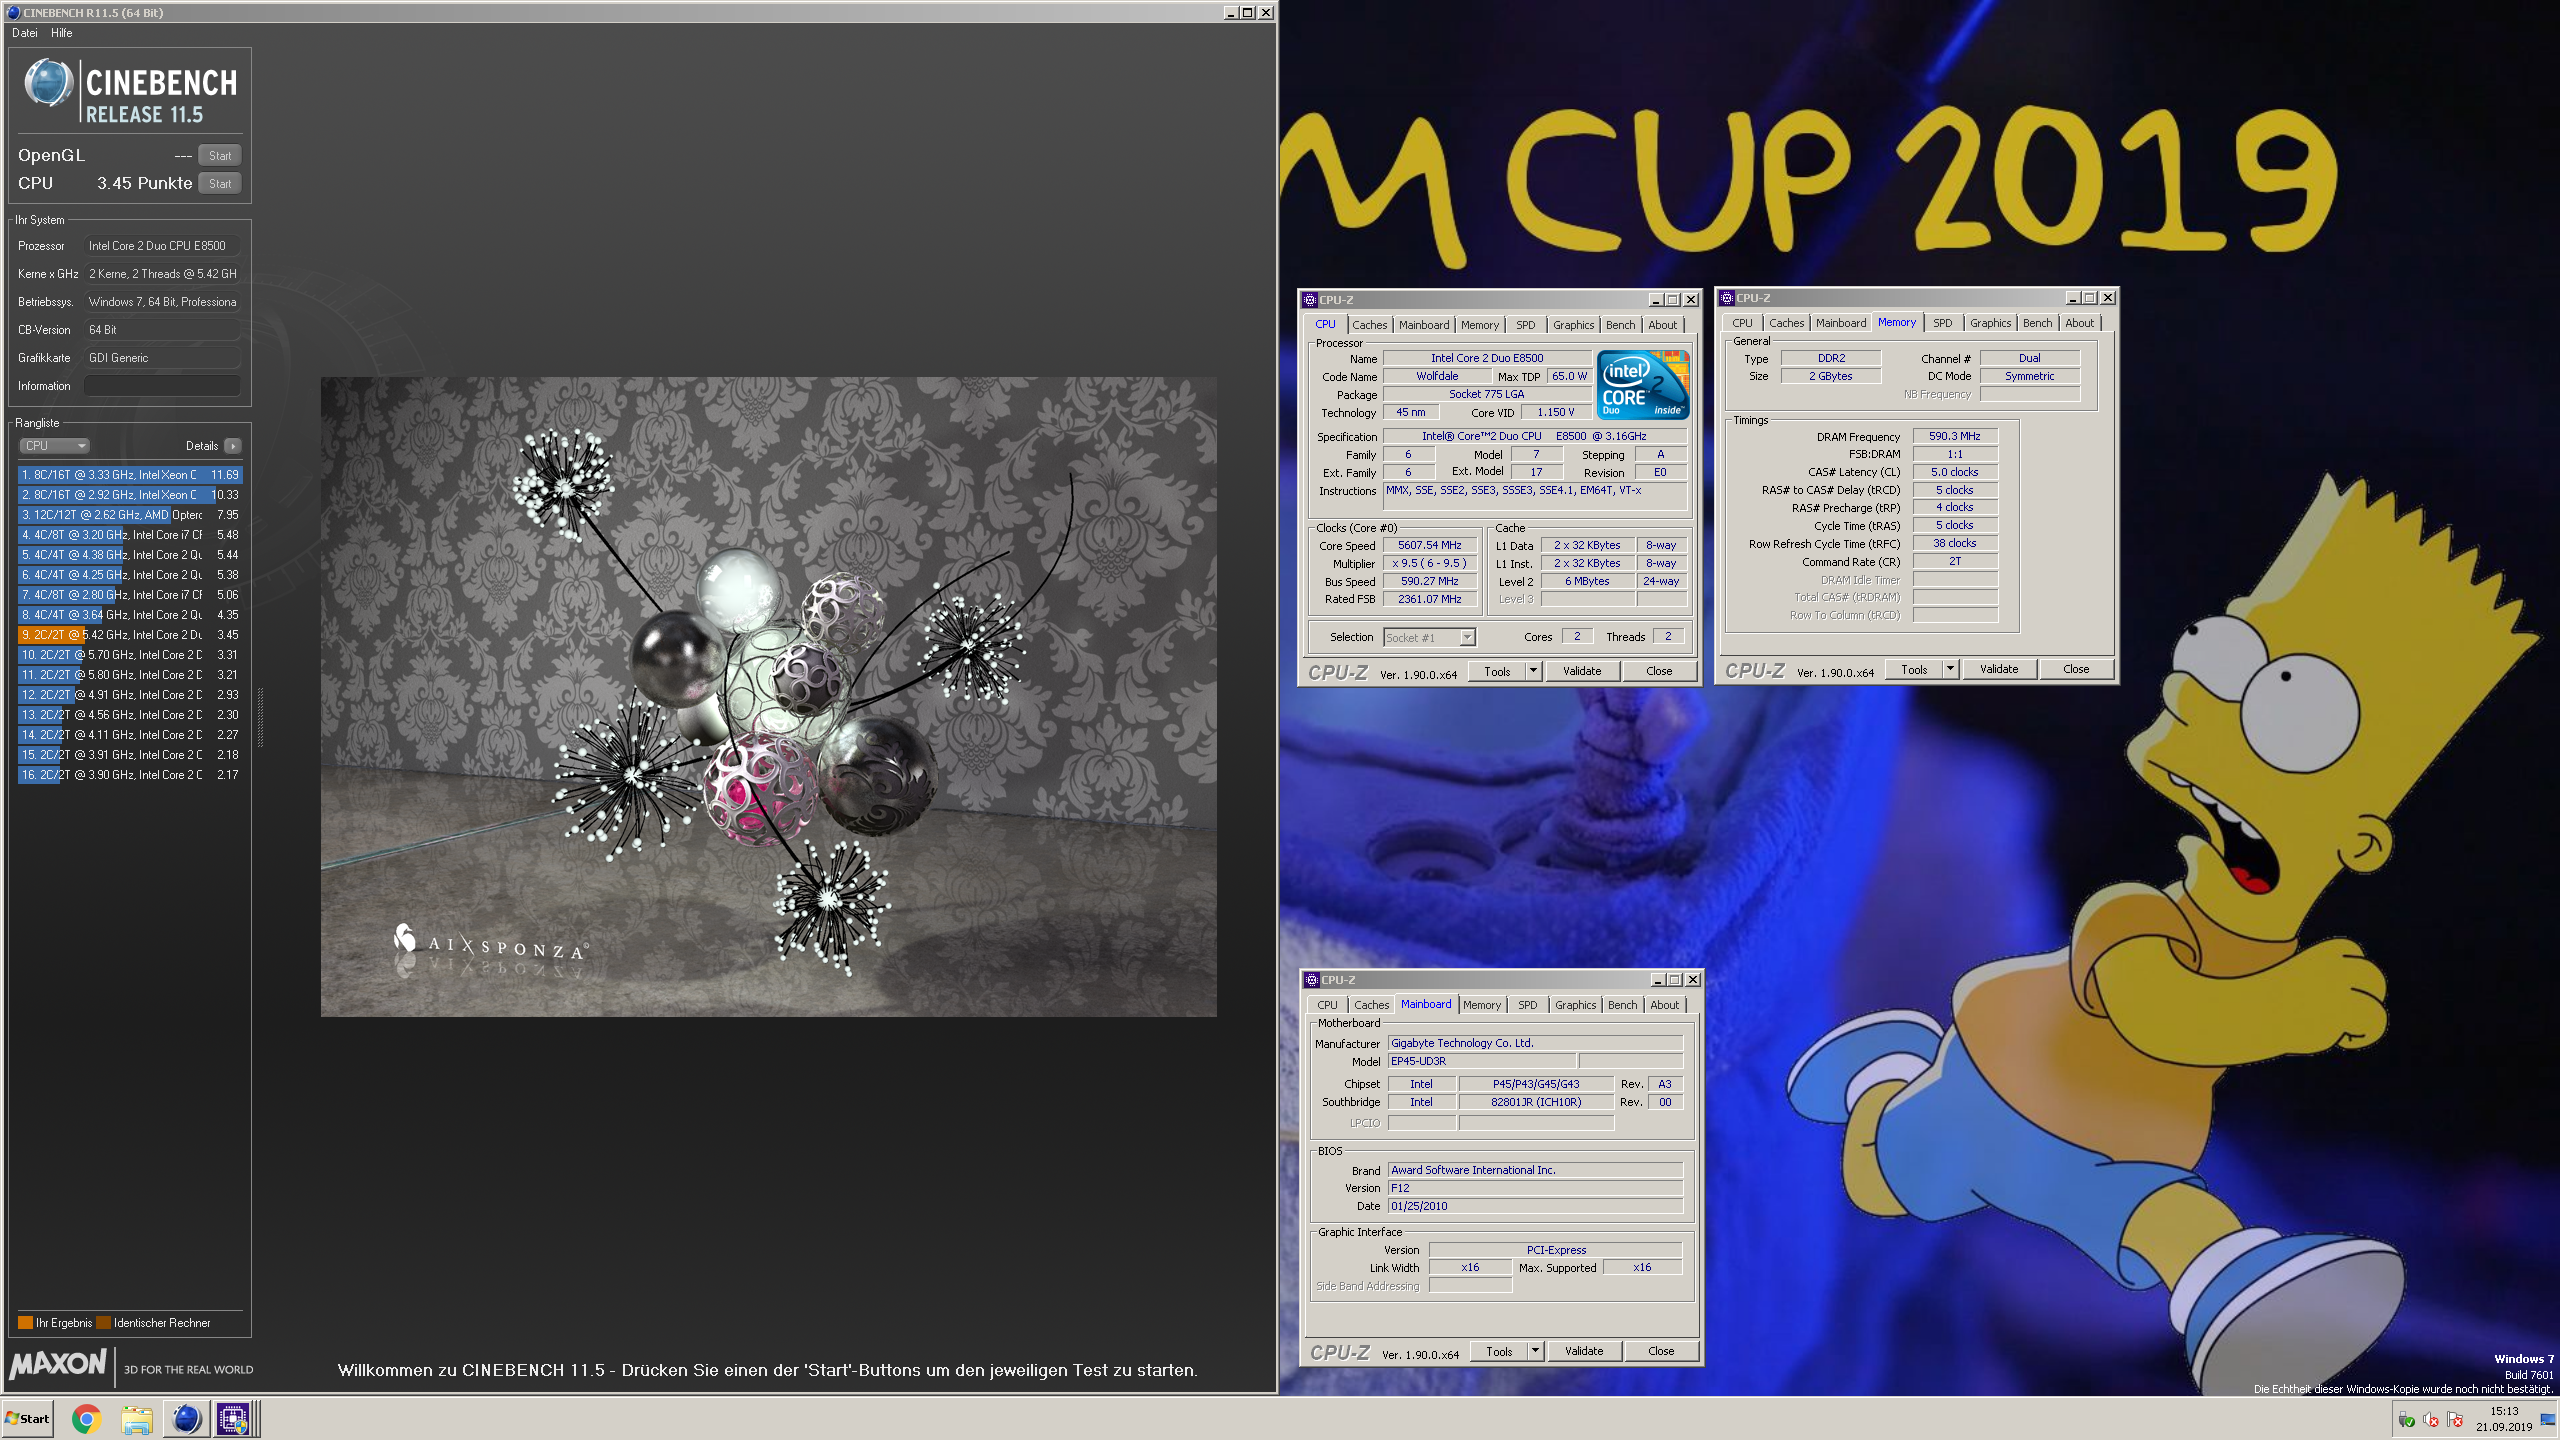Click the rendered scene image
This screenshot has height=1440, width=2560.
(768, 697)
